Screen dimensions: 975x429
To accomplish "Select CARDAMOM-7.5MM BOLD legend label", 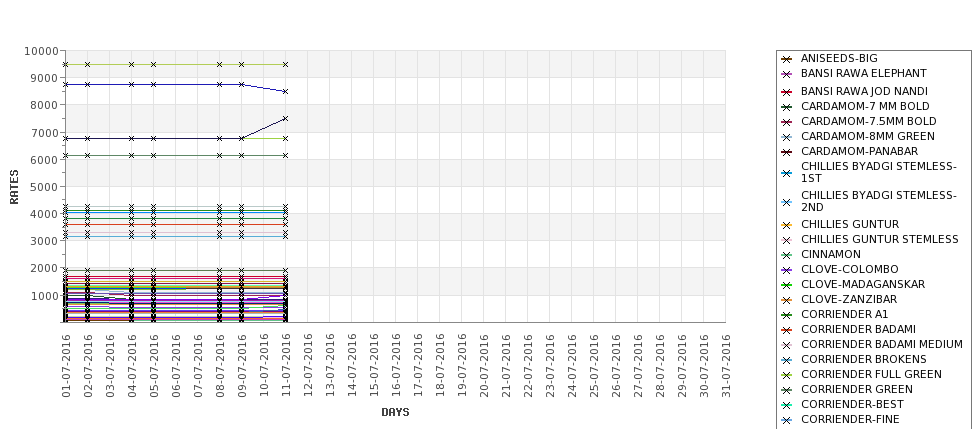I will point(868,121).
